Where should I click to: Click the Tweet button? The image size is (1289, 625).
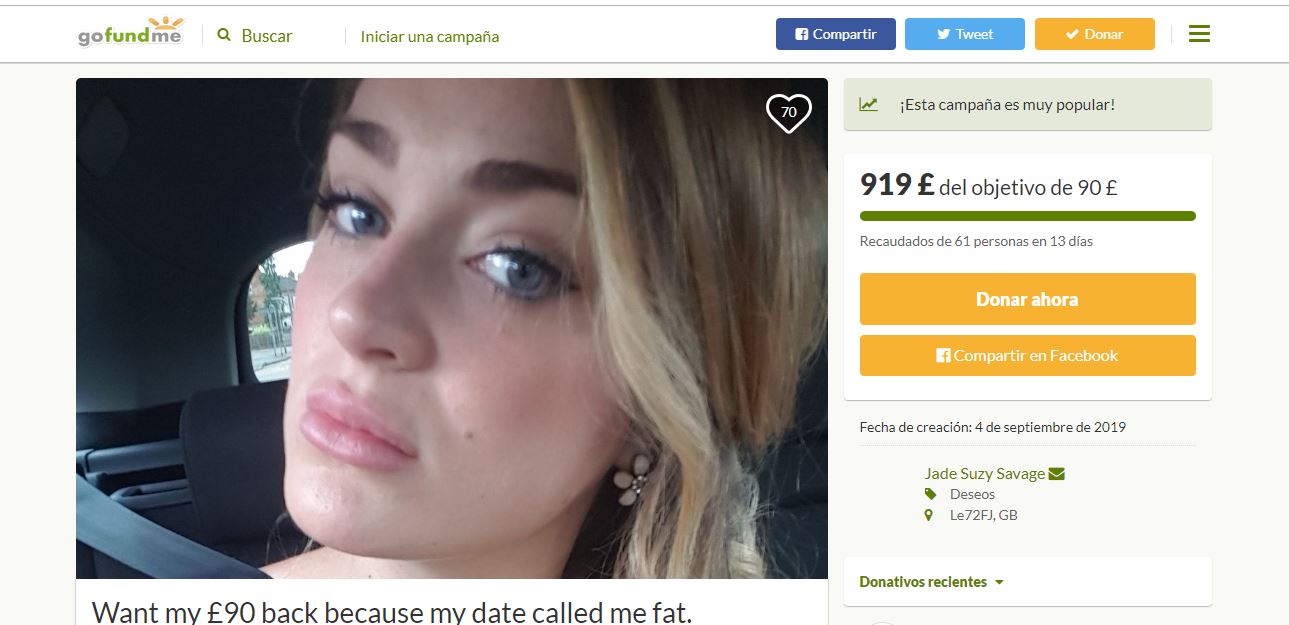click(965, 34)
